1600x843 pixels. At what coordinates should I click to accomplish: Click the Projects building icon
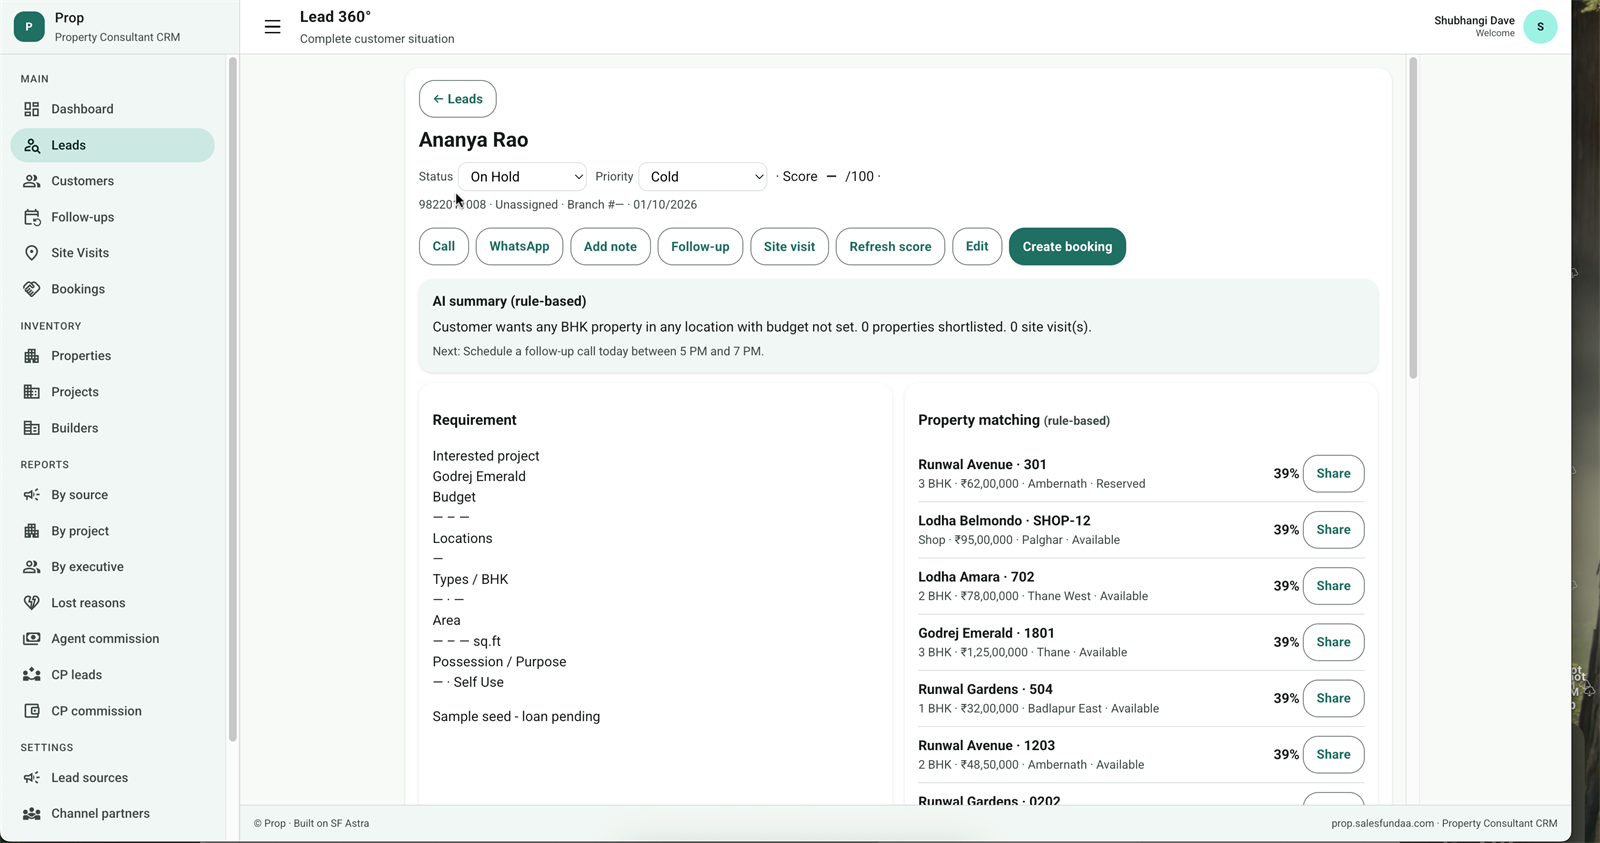(32, 392)
